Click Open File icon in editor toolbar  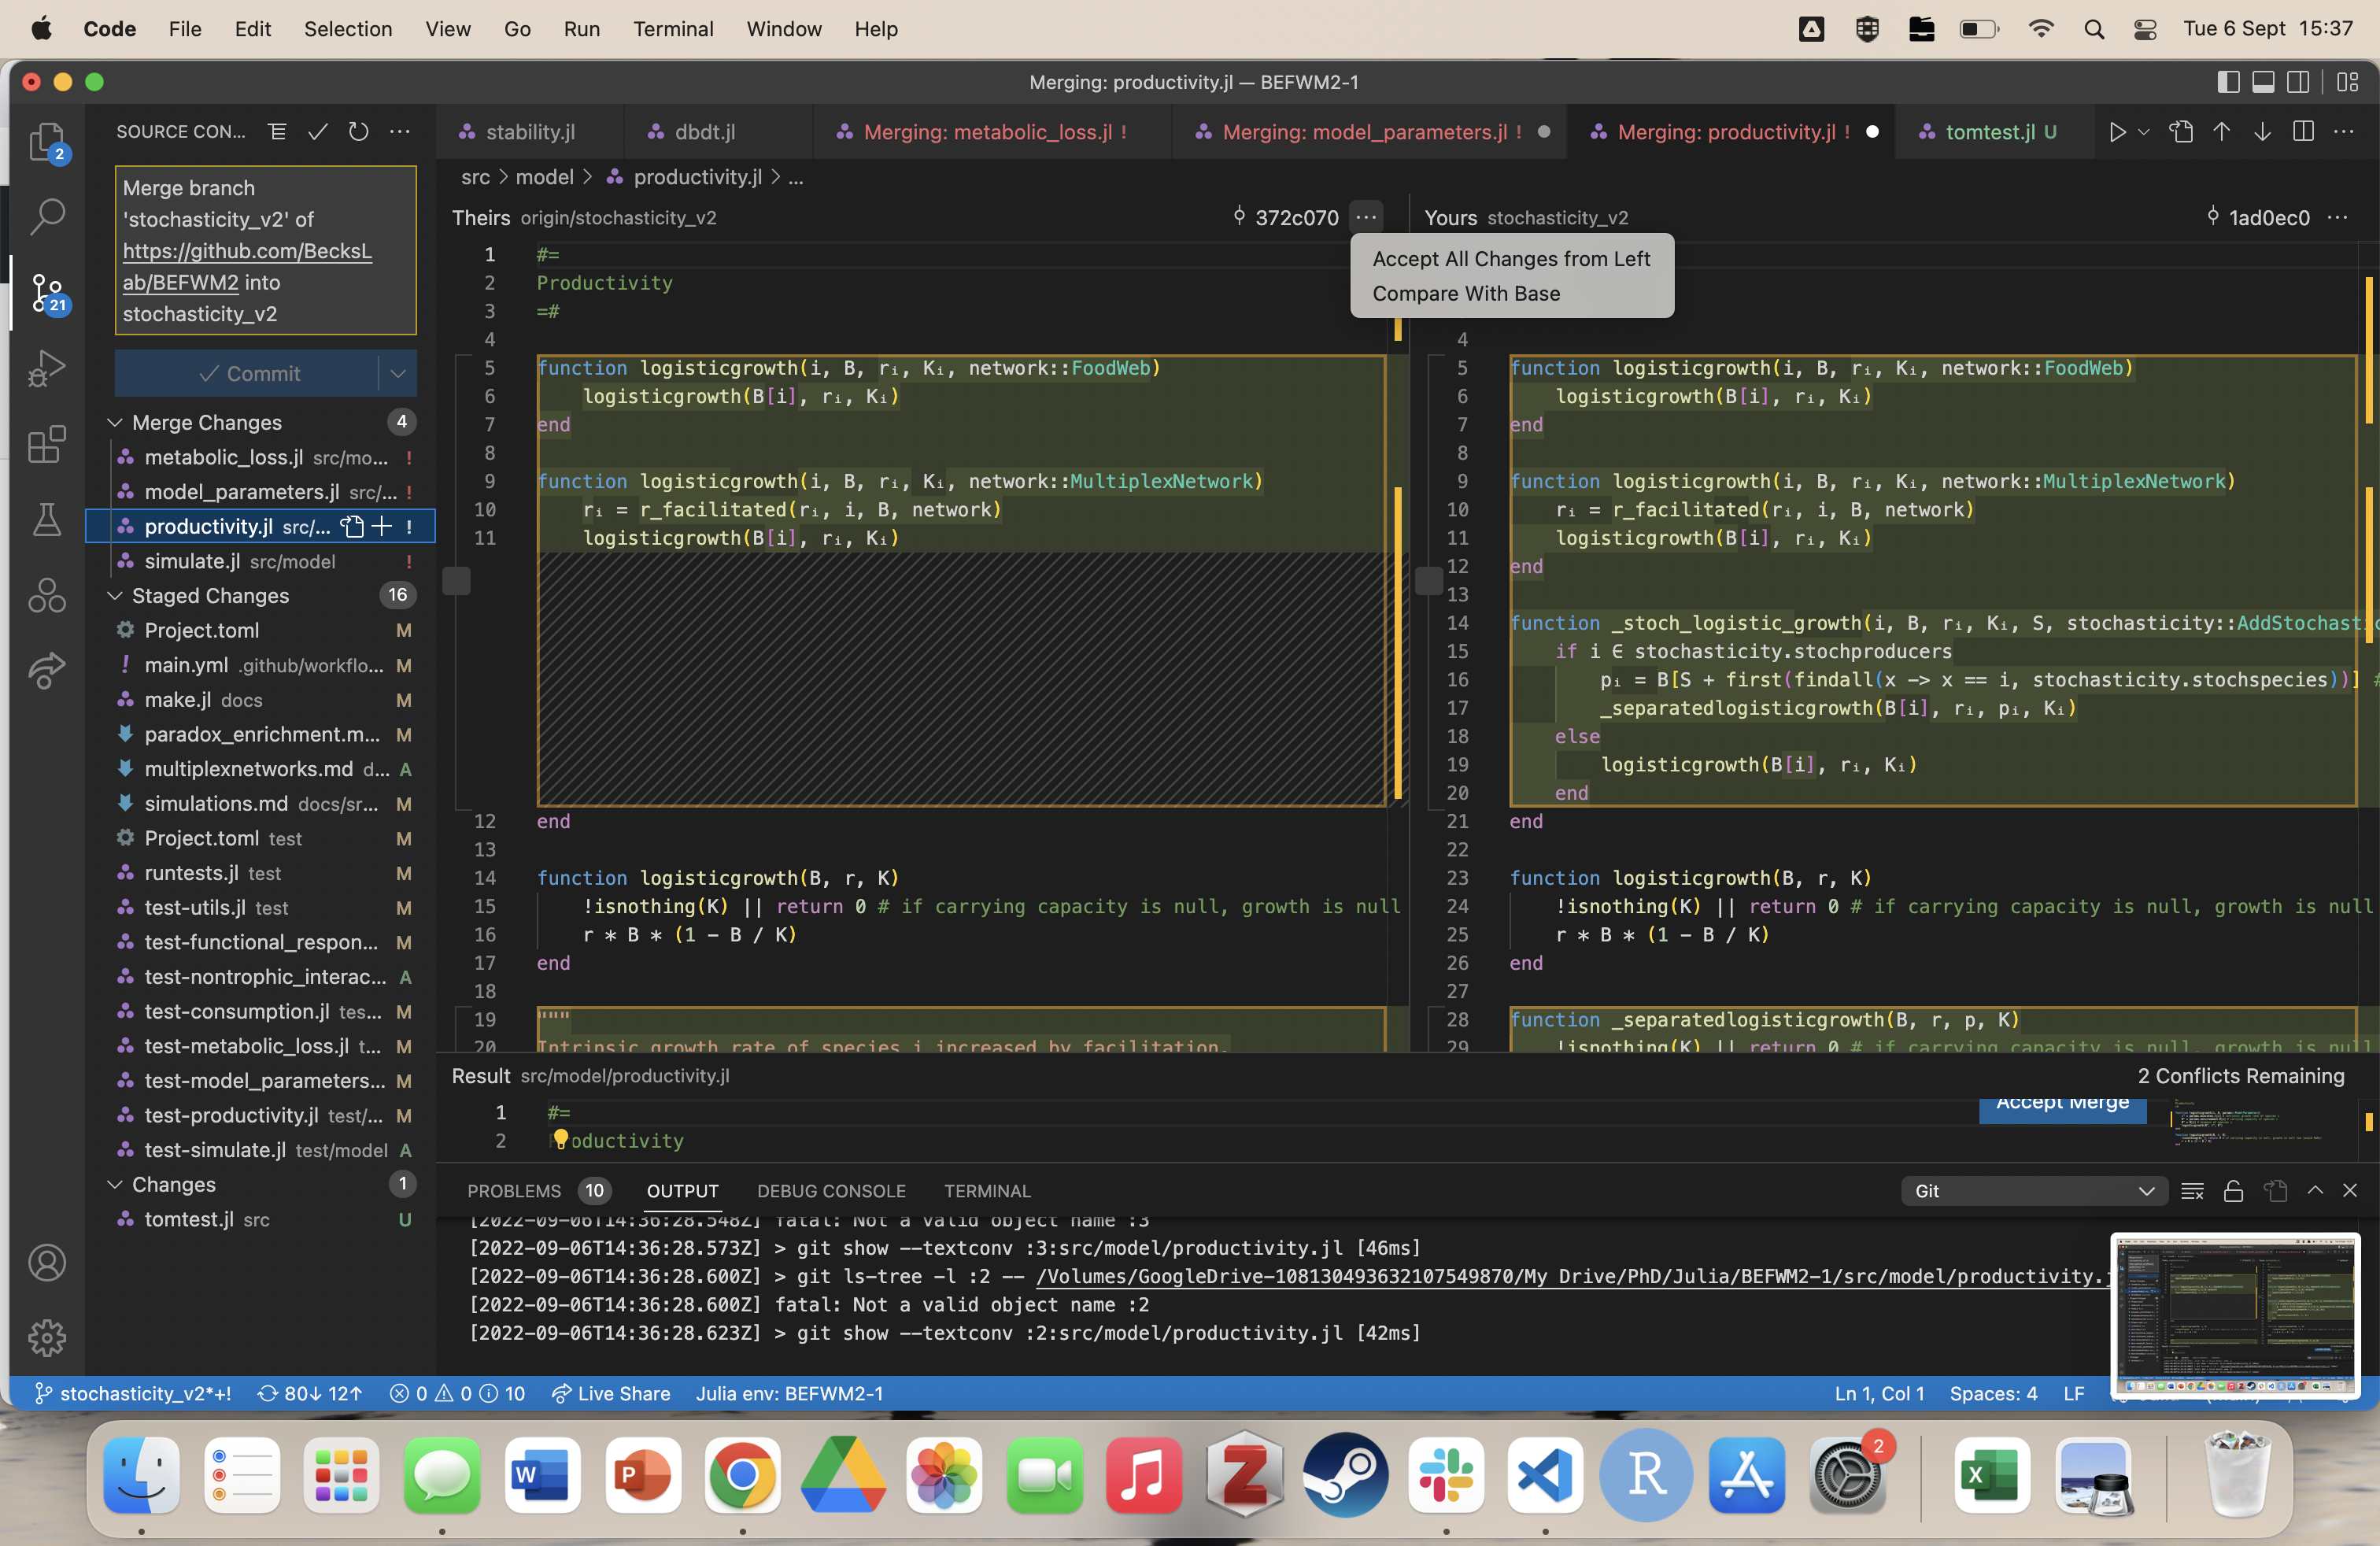(2181, 131)
